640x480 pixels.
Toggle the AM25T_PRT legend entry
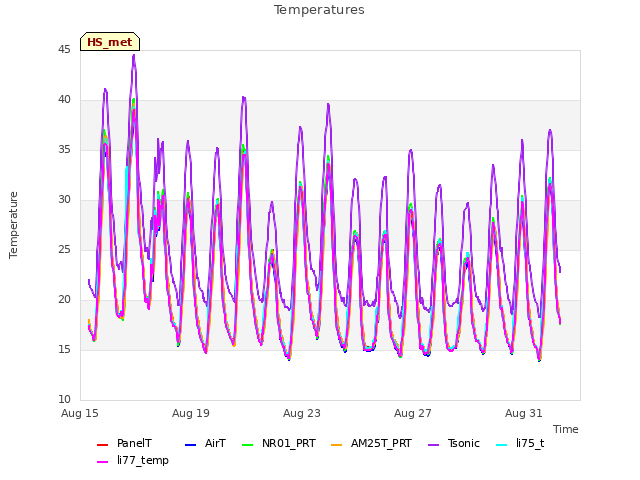tap(371, 444)
